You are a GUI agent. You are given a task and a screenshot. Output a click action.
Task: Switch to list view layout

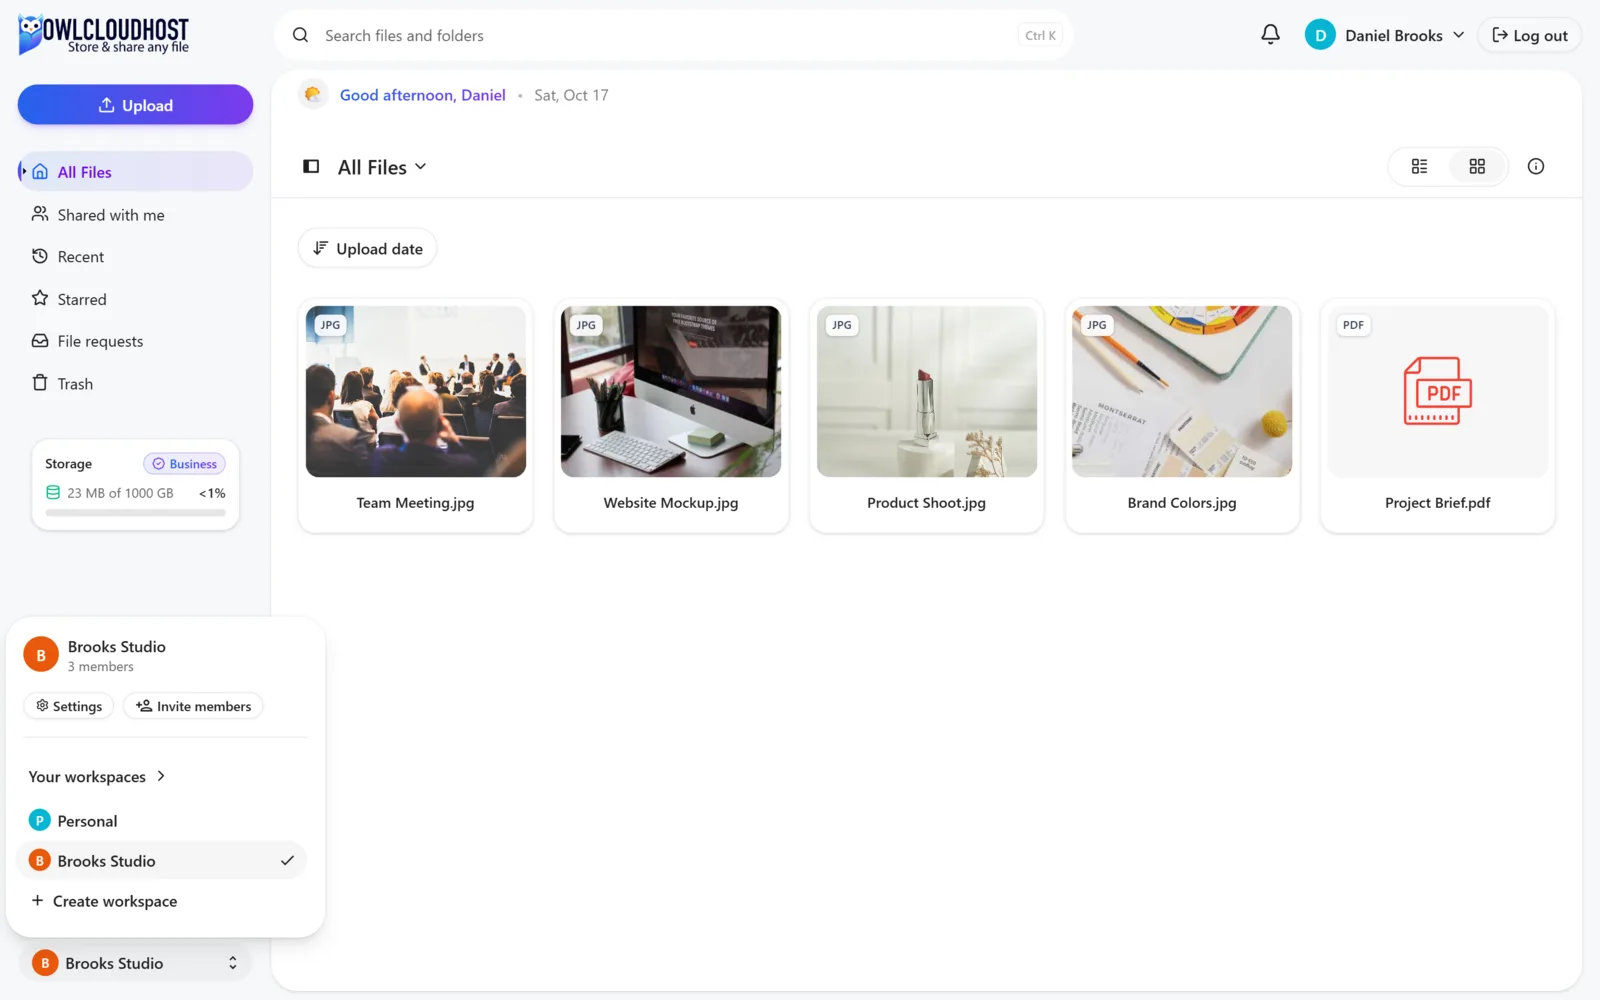1419,167
